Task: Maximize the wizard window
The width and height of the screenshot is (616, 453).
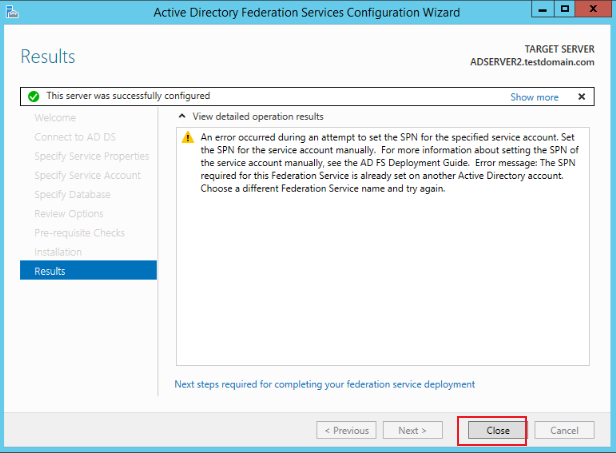Action: tap(565, 9)
